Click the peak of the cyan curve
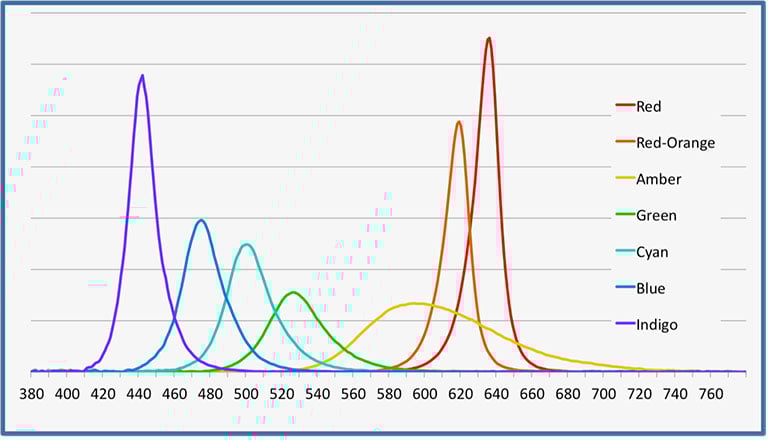770x440 pixels. click(247, 245)
